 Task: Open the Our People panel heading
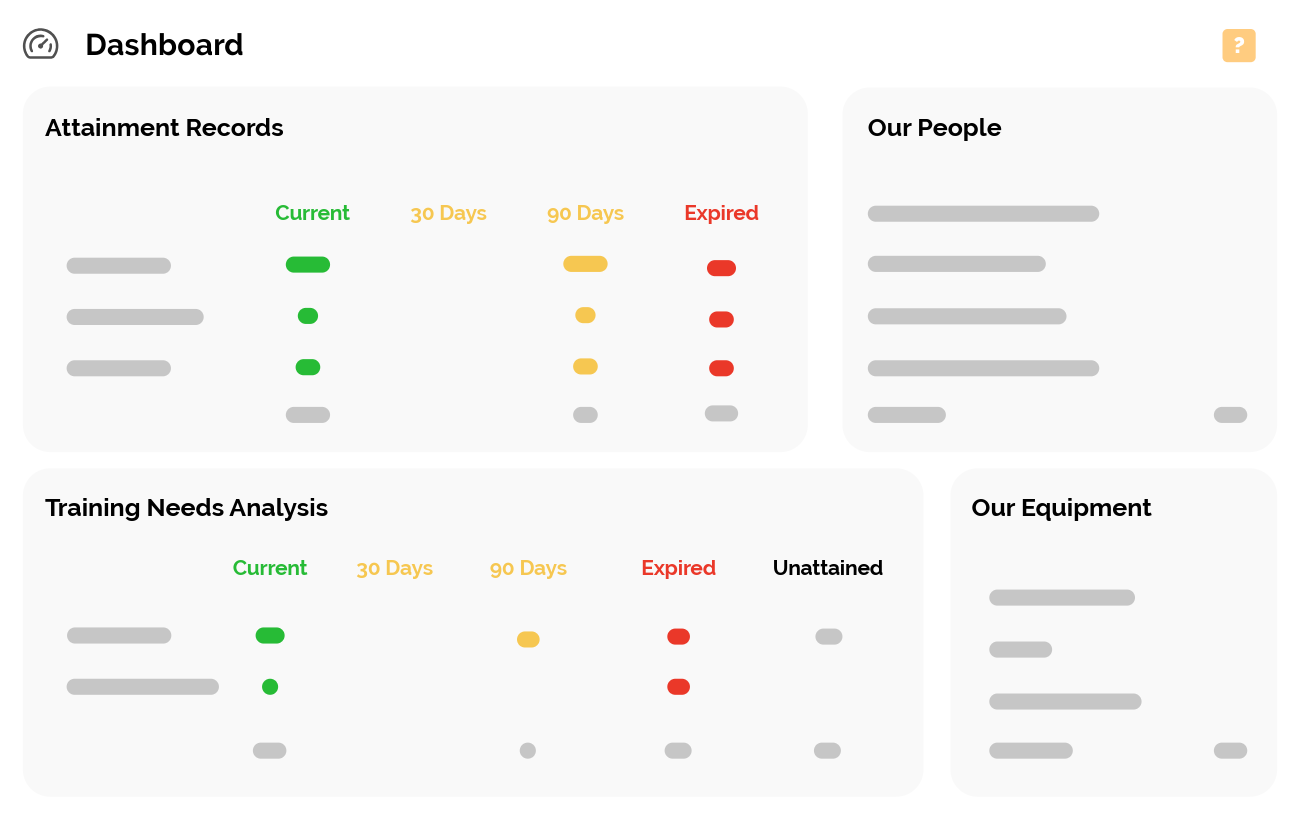(934, 128)
